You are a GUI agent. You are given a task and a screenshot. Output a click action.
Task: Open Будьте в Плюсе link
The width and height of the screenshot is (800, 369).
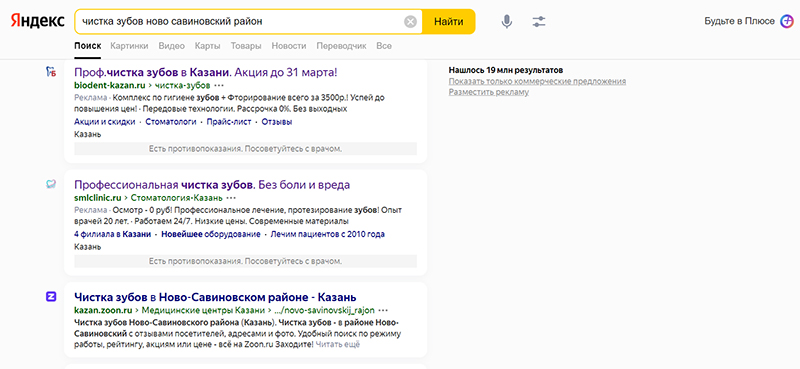tap(740, 21)
